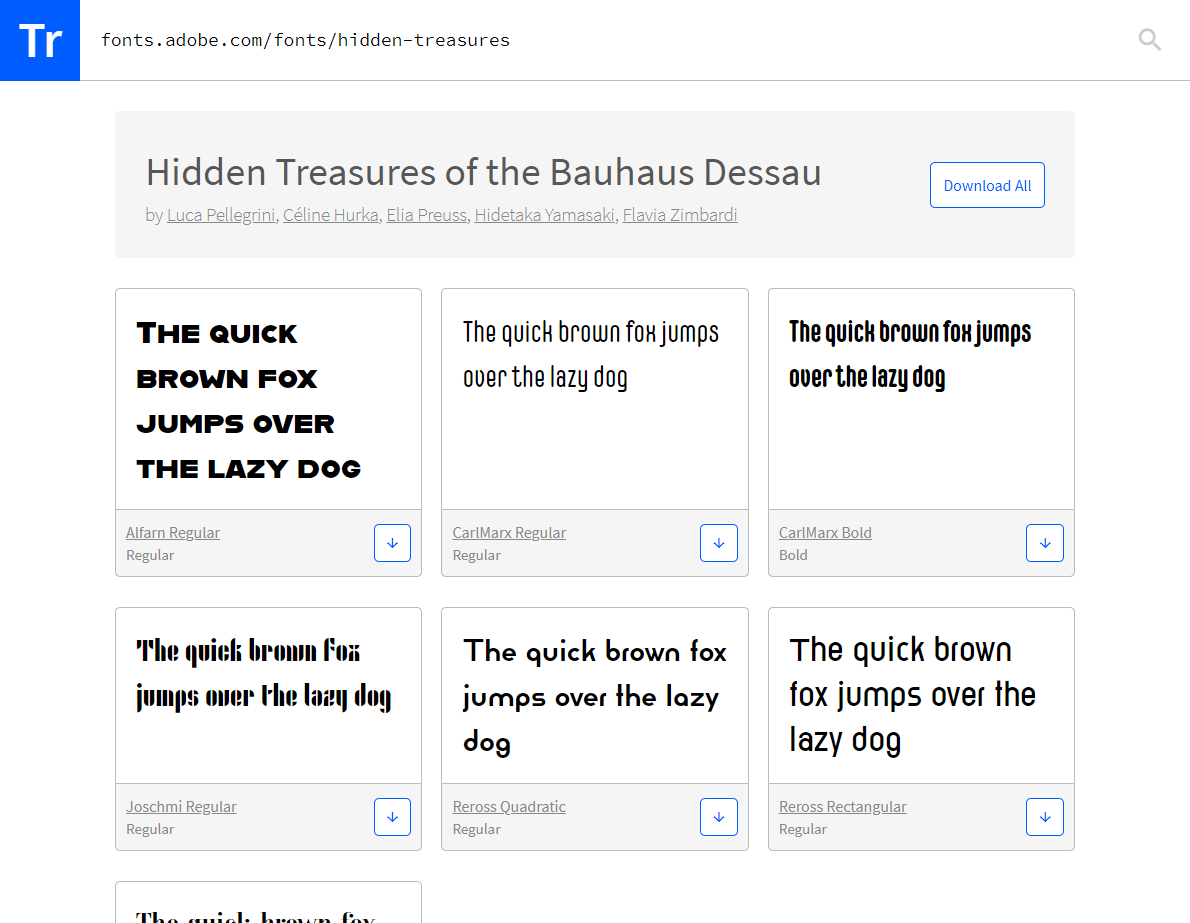Open Flavia Zimbardi author link
The width and height of the screenshot is (1190, 923).
coord(680,215)
